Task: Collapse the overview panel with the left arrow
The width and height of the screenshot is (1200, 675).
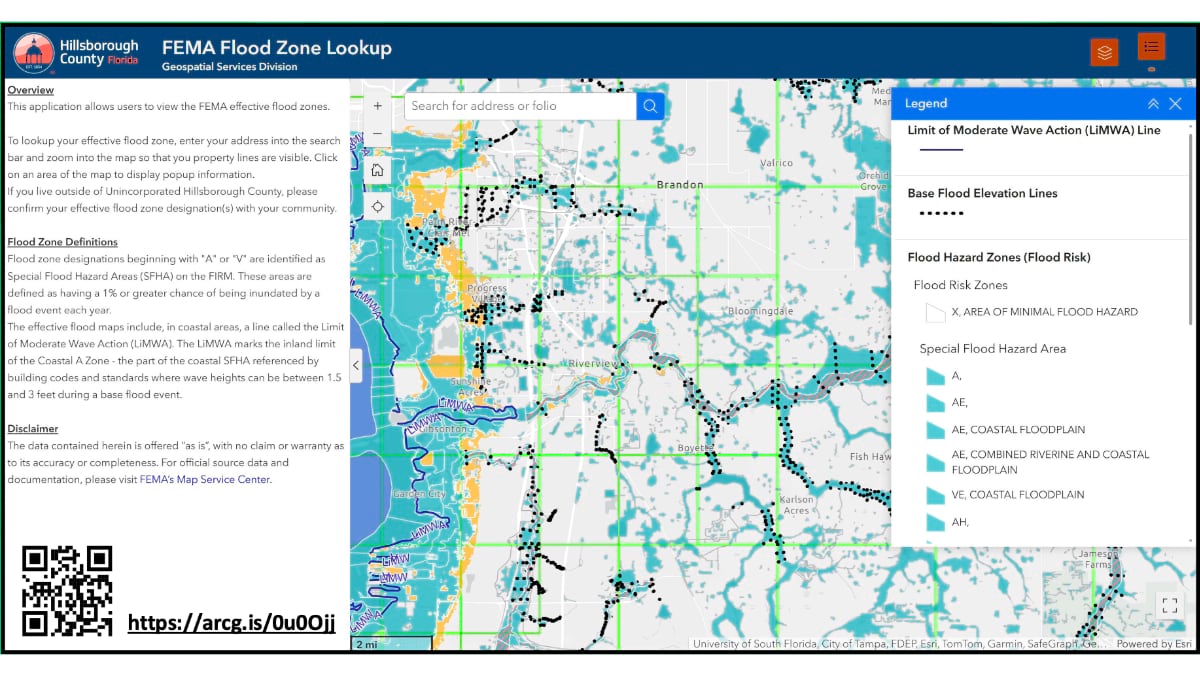Action: [355, 365]
